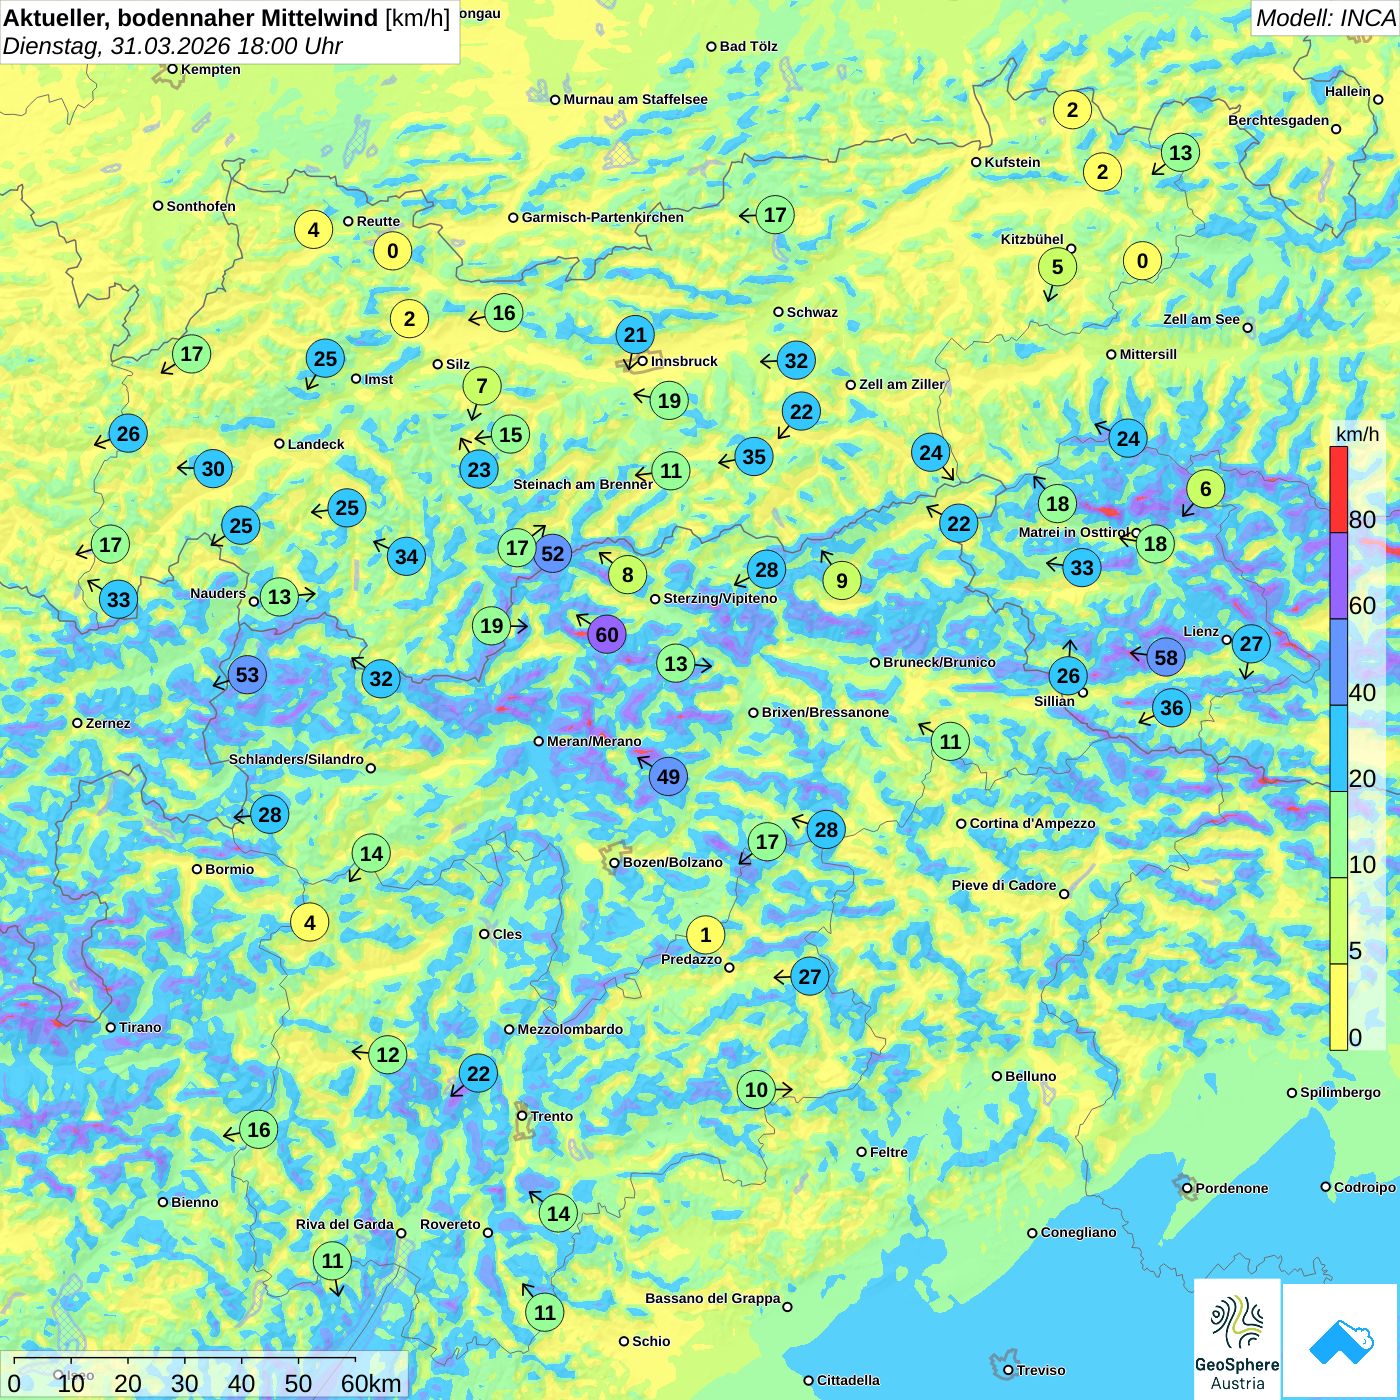The image size is (1400, 1400).
Task: Click the Kufstein city label
Action: coord(1012,162)
